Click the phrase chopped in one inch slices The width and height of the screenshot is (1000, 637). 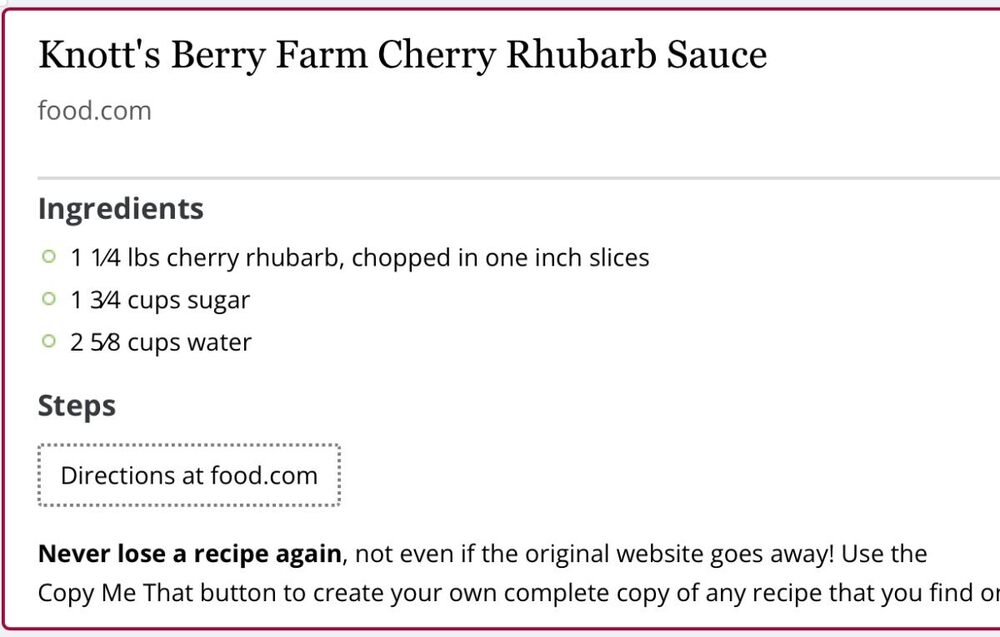[x=500, y=258]
